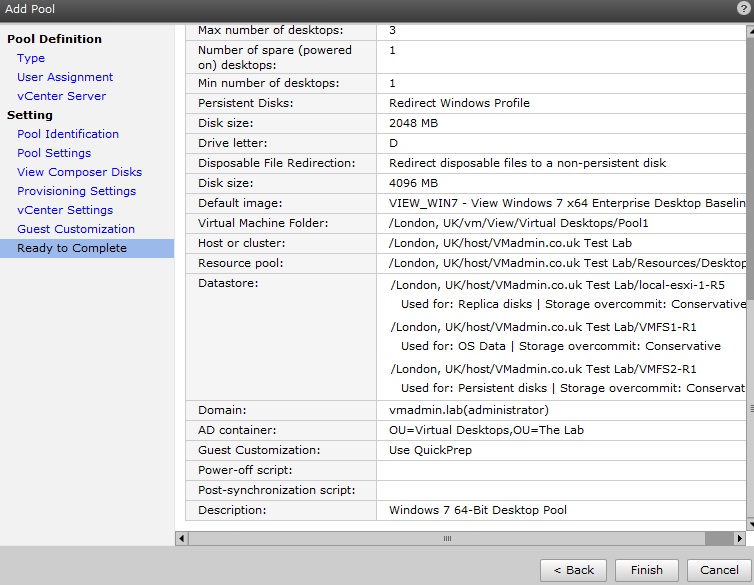Click the 'Min number of desktops:' label

click(268, 83)
